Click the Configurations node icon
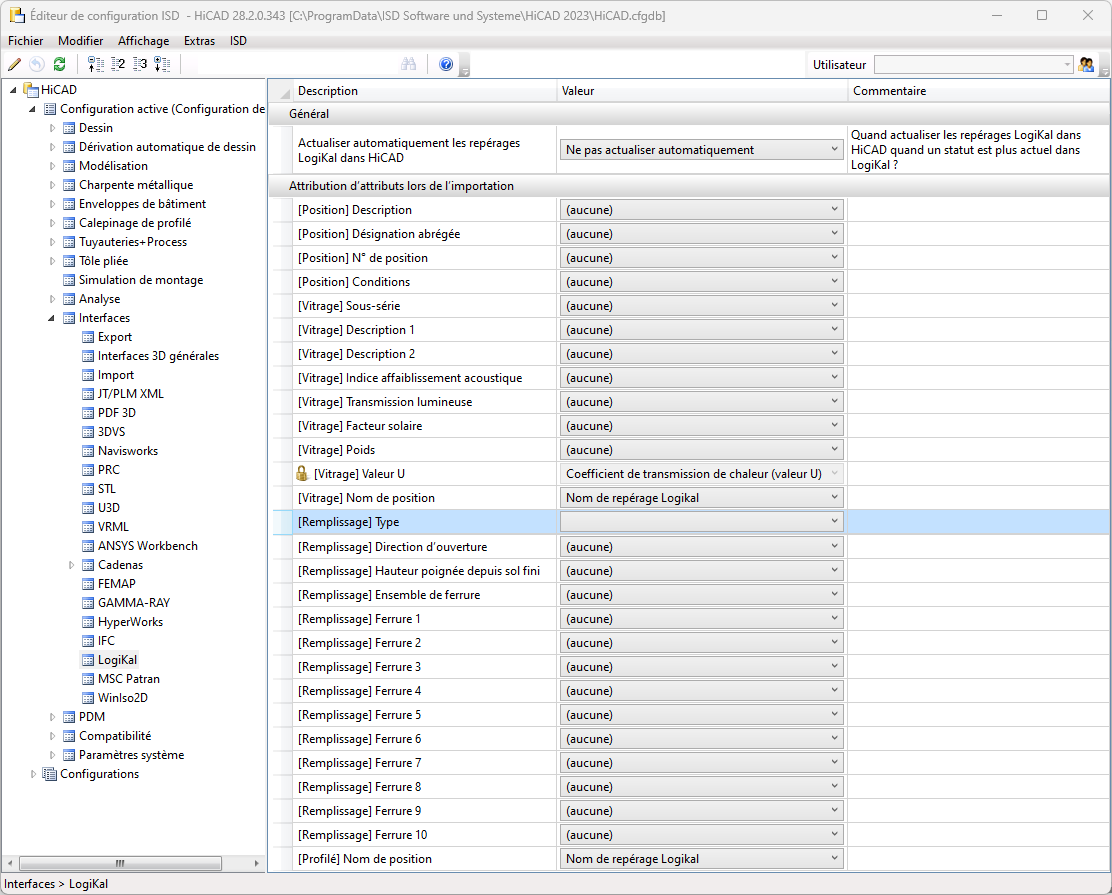The width and height of the screenshot is (1112, 895). [50, 774]
